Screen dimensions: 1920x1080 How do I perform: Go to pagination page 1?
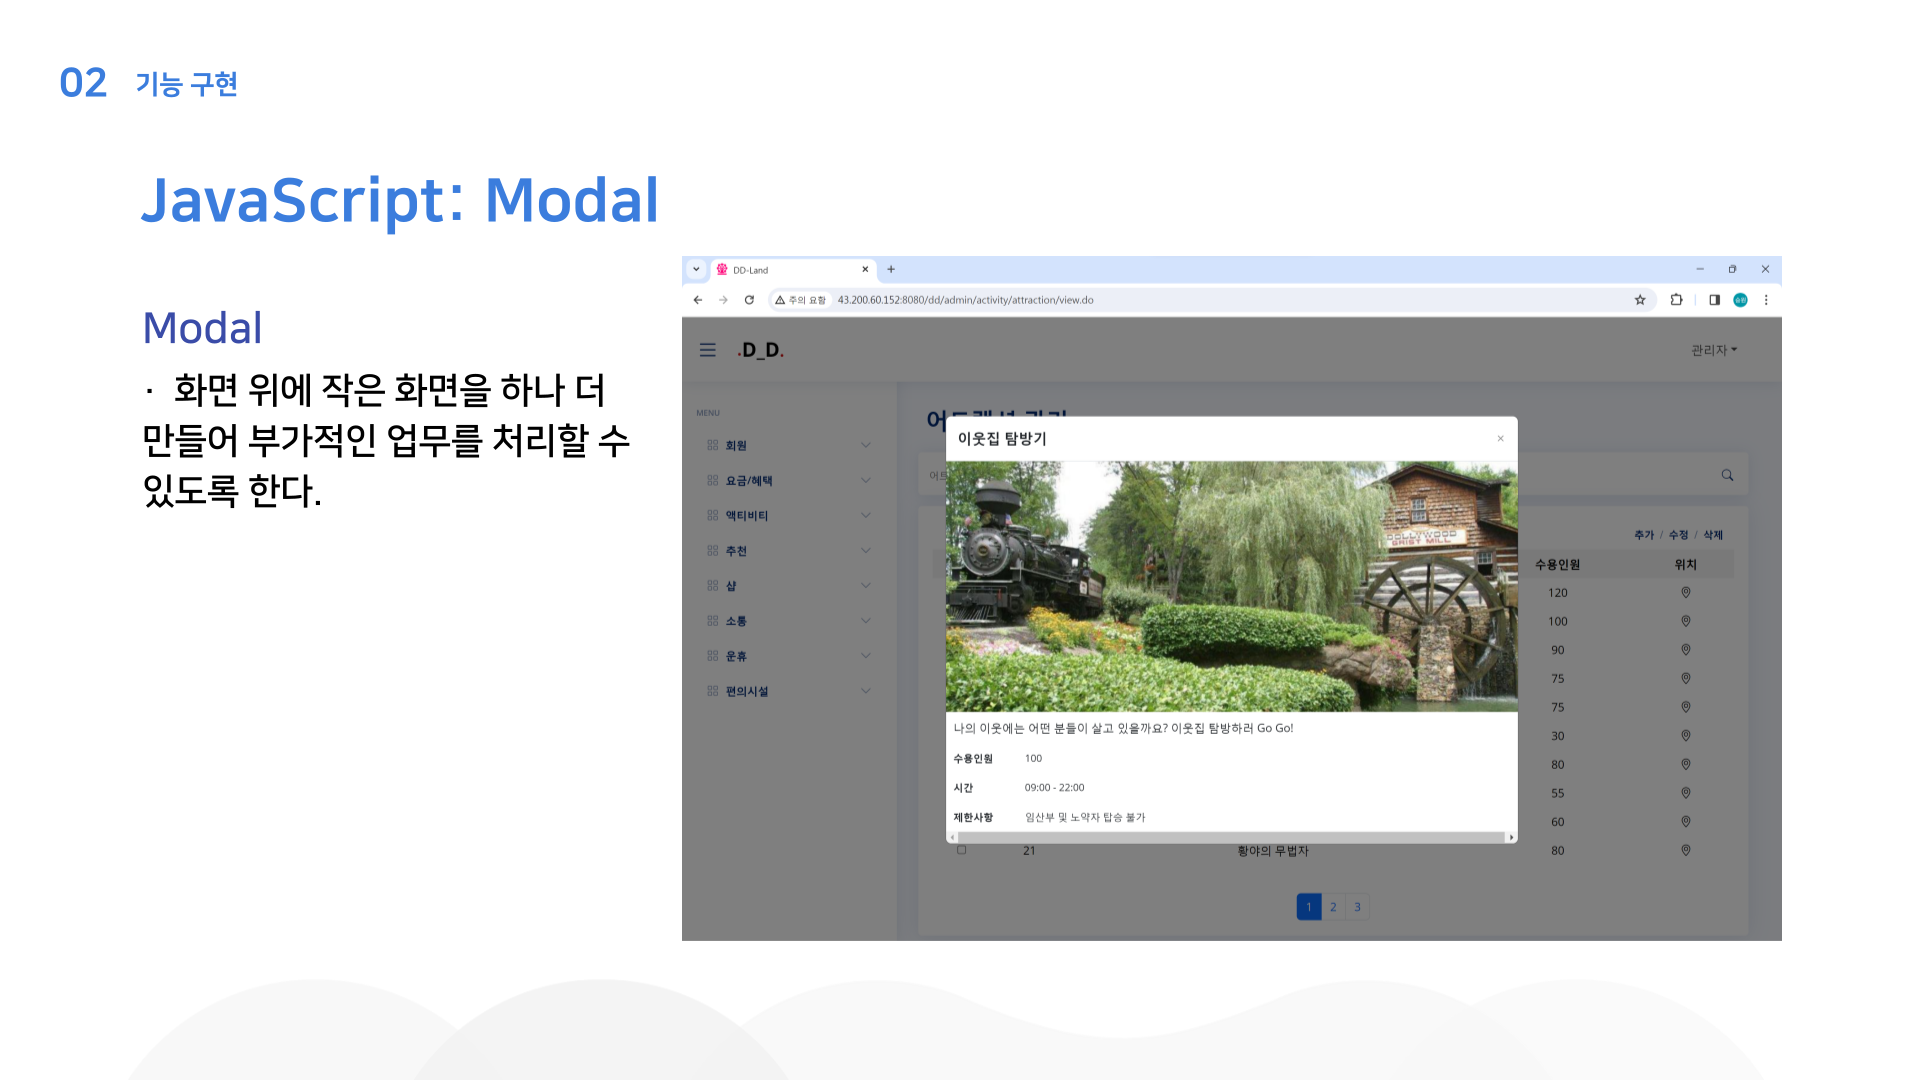pos(1309,907)
